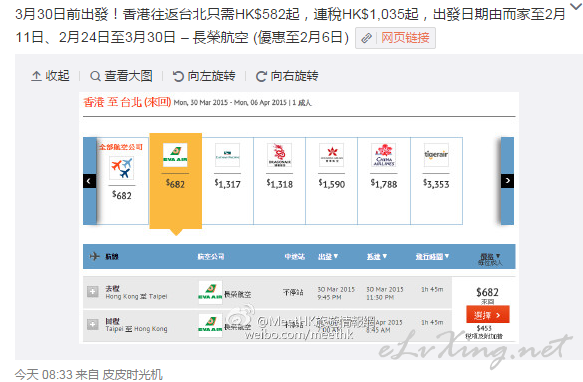The height and width of the screenshot is (382, 583).
Task: Click the airplane icon in the table header
Action: pos(94,256)
